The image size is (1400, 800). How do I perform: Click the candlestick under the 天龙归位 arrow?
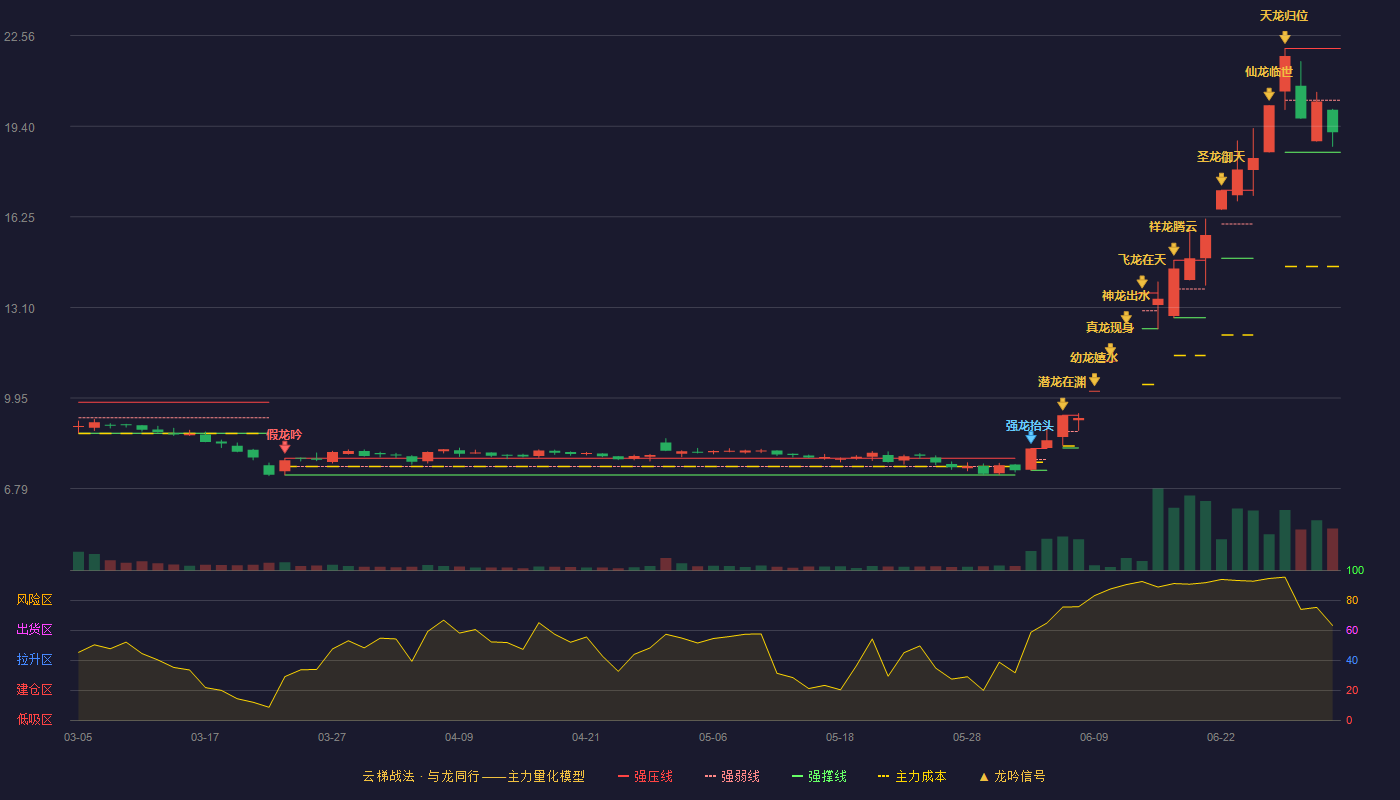pyautogui.click(x=1285, y=74)
